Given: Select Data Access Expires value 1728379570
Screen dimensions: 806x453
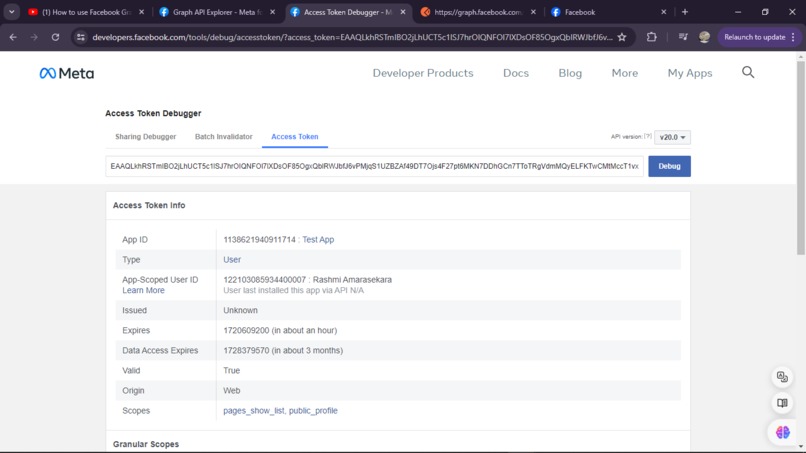Looking at the screenshot, I should click(246, 351).
